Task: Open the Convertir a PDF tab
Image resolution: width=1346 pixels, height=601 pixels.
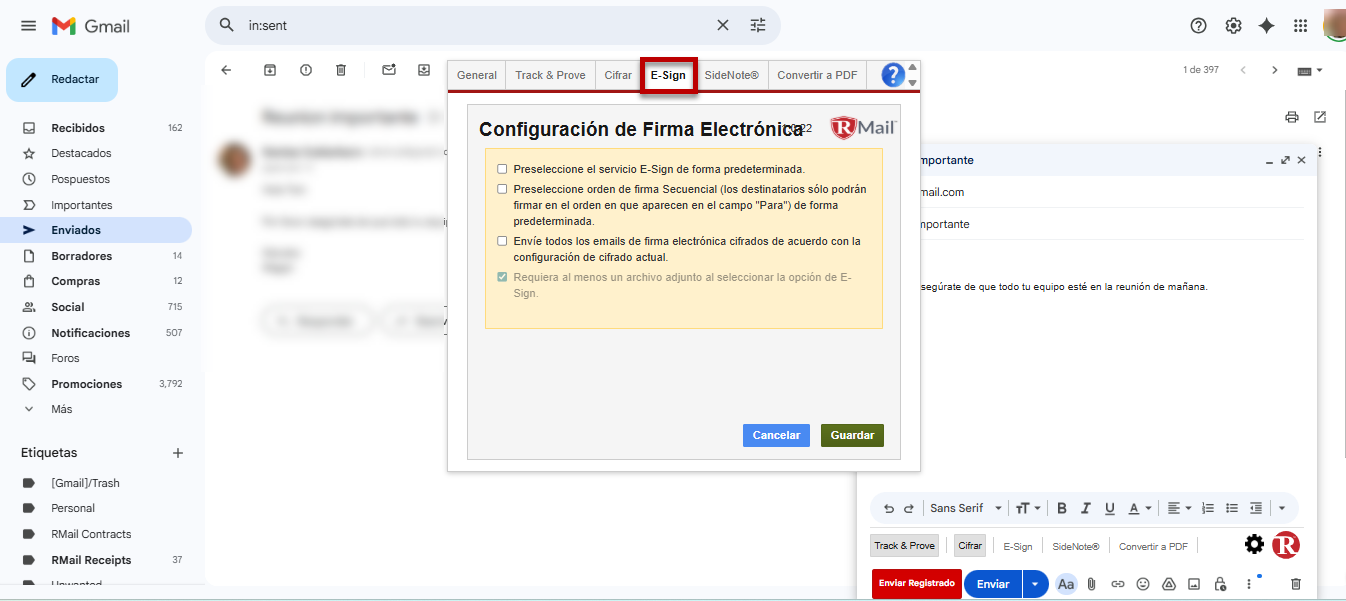Action: click(x=817, y=75)
